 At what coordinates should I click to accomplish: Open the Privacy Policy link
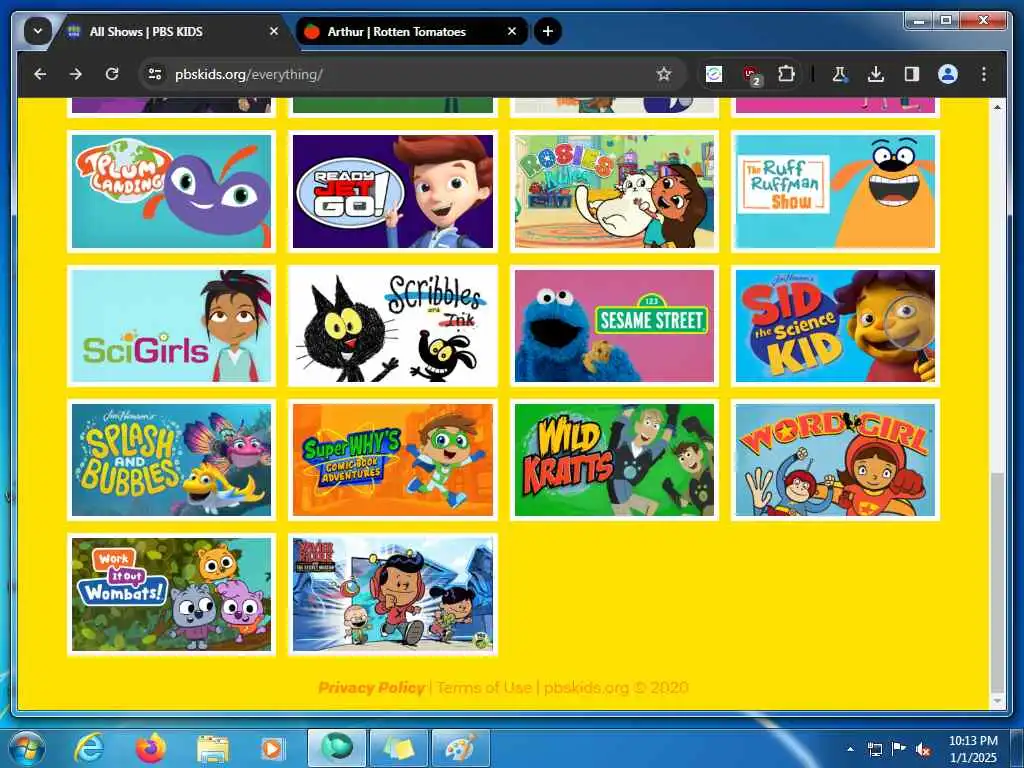pos(372,688)
